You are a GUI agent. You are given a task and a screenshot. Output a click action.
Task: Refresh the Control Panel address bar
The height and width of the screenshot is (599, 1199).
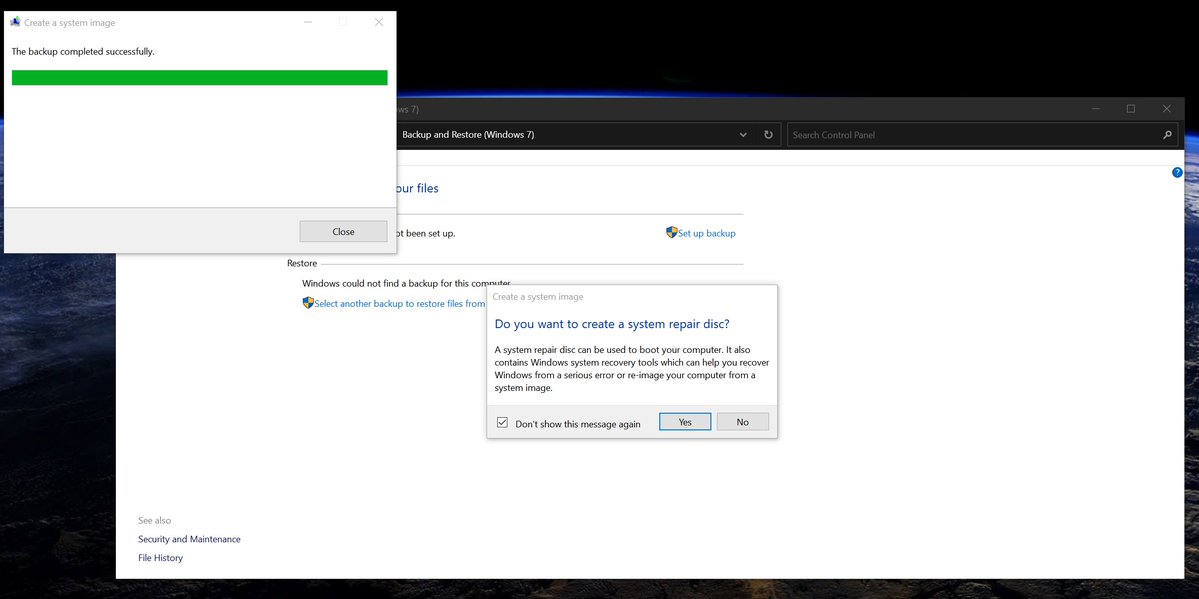point(768,135)
